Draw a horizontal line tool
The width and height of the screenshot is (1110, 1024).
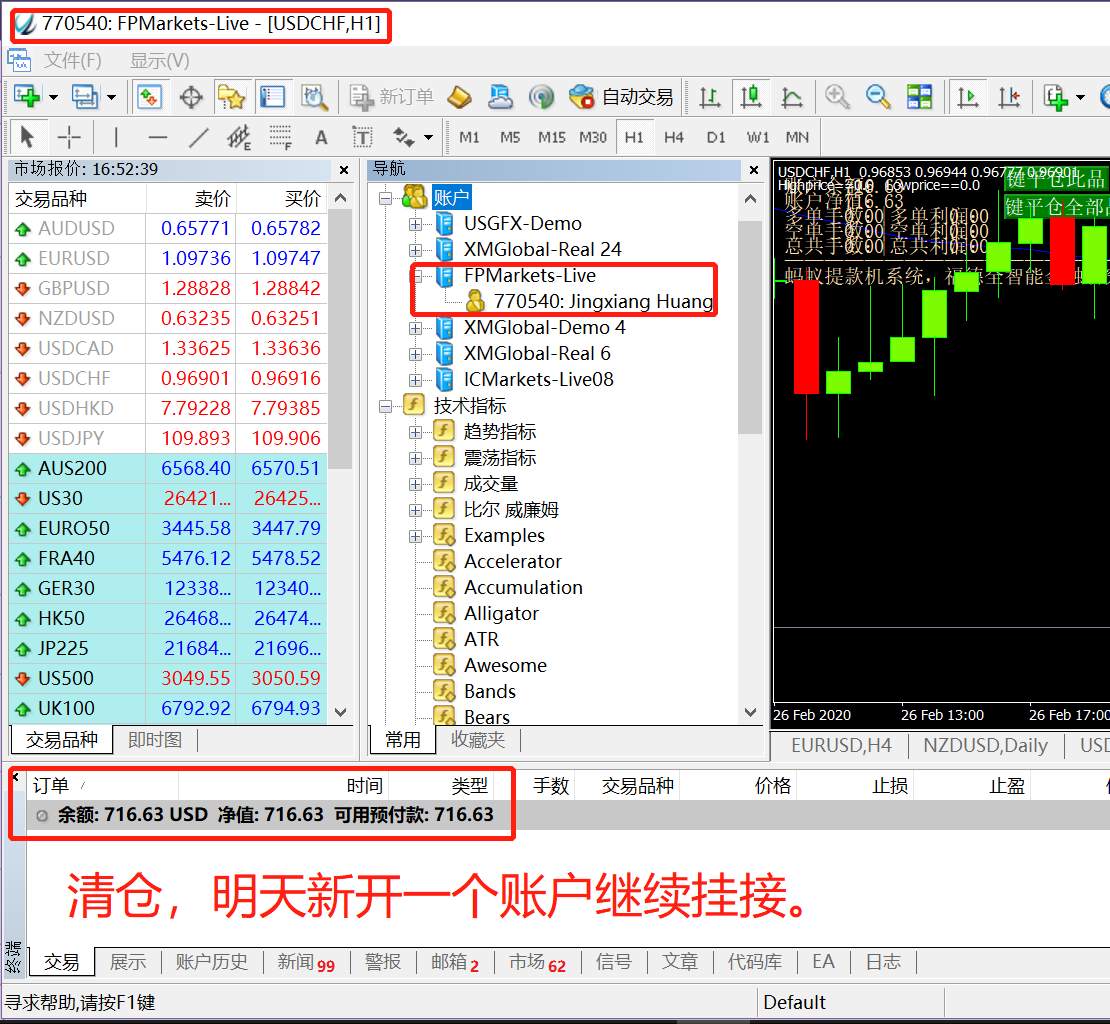click(x=158, y=137)
